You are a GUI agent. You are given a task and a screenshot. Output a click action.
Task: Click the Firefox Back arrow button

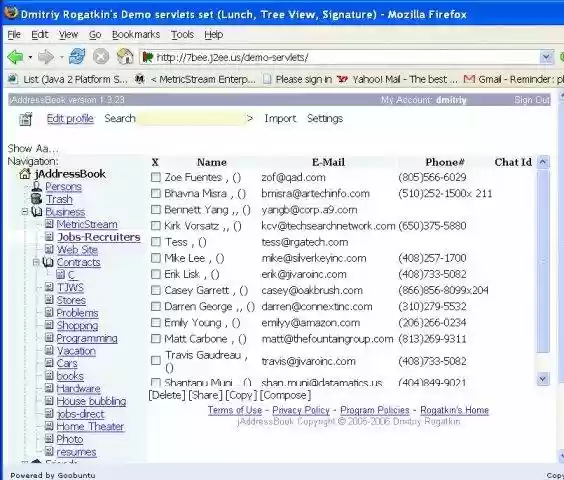[x=15, y=57]
